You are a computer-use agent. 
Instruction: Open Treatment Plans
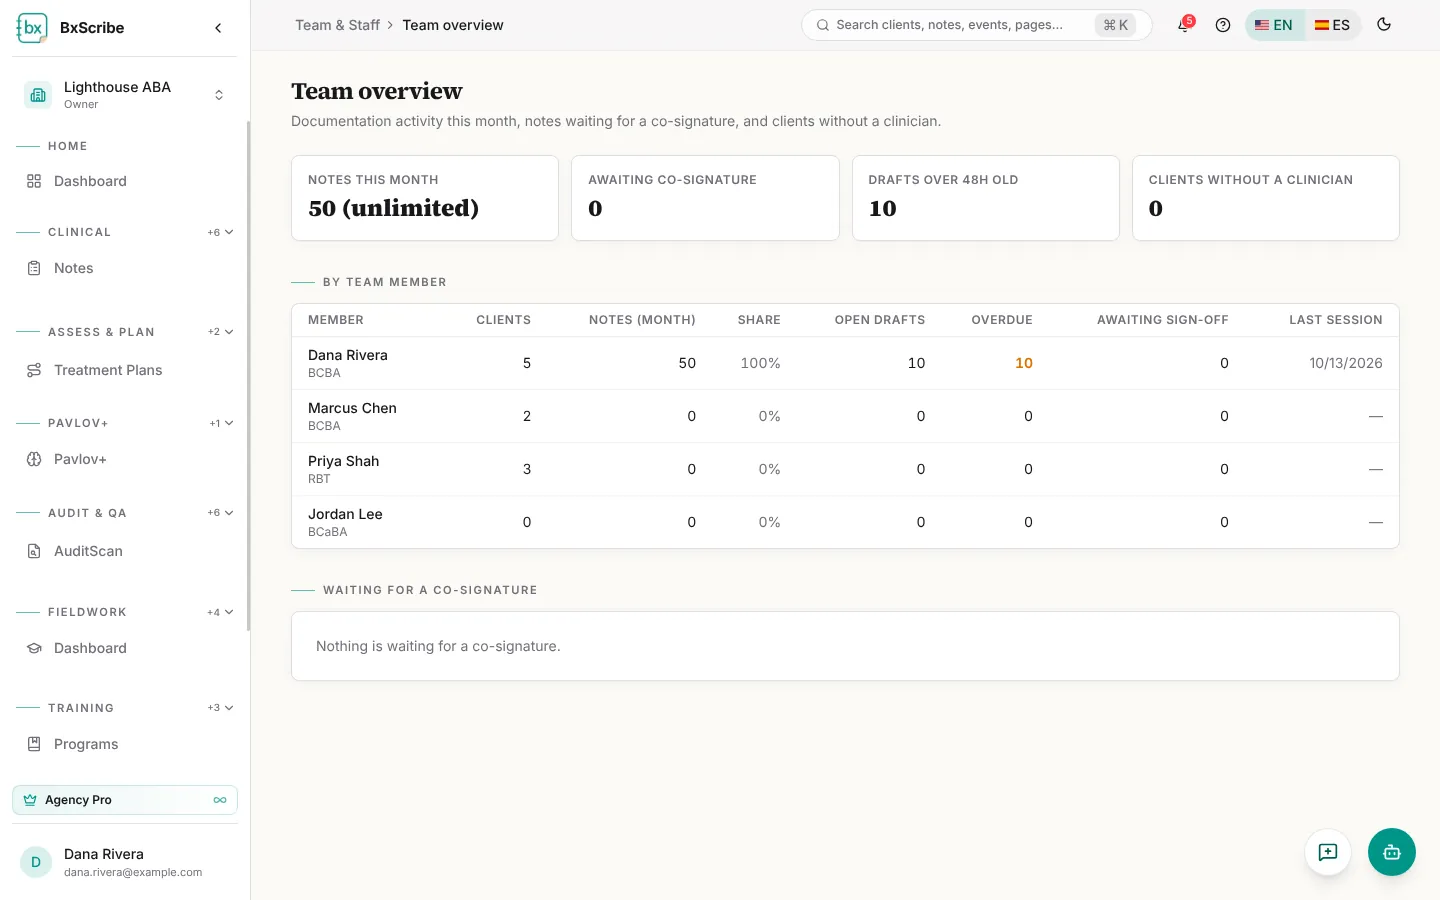[125, 370]
